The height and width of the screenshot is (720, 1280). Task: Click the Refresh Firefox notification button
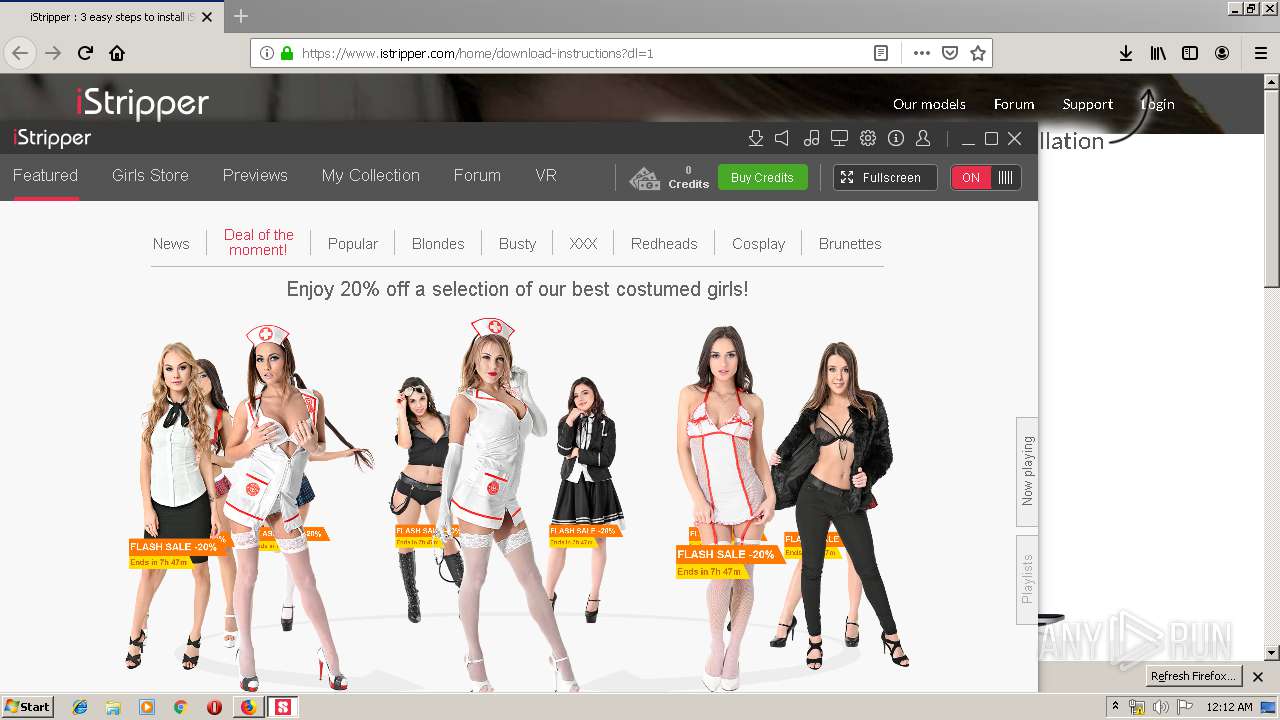(1193, 676)
